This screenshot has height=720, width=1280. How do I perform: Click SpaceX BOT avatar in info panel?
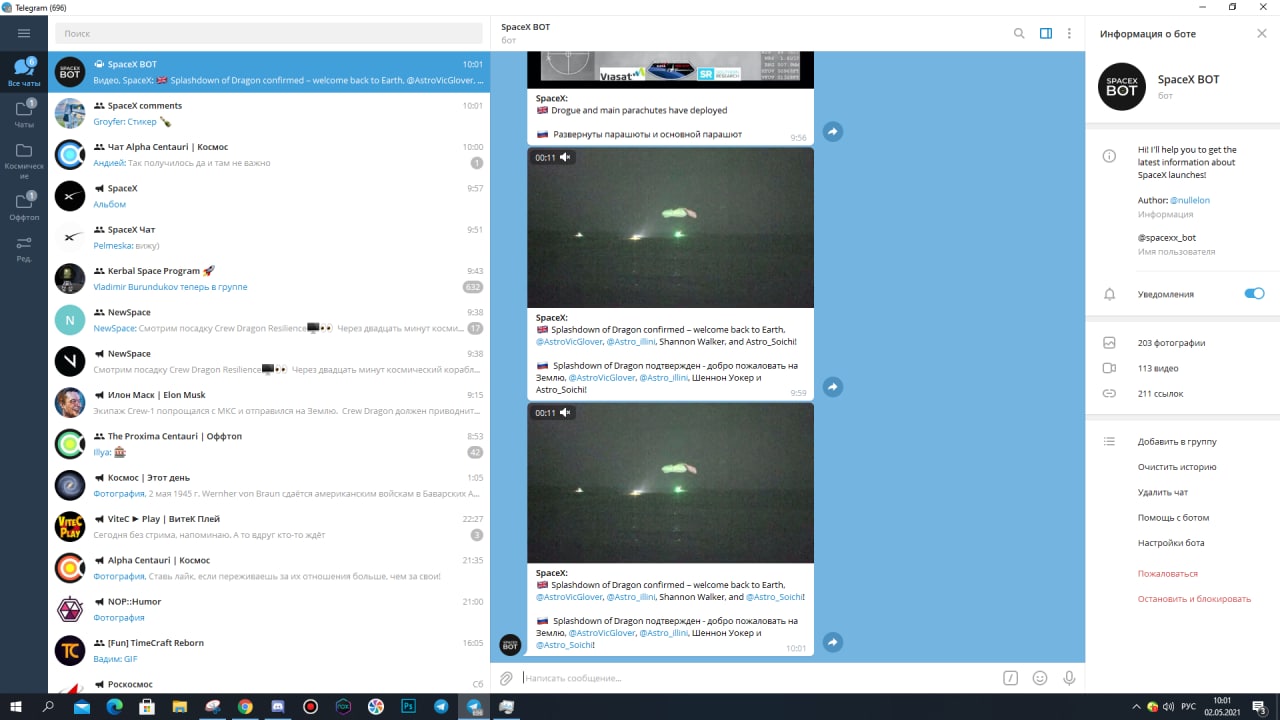pos(1122,86)
